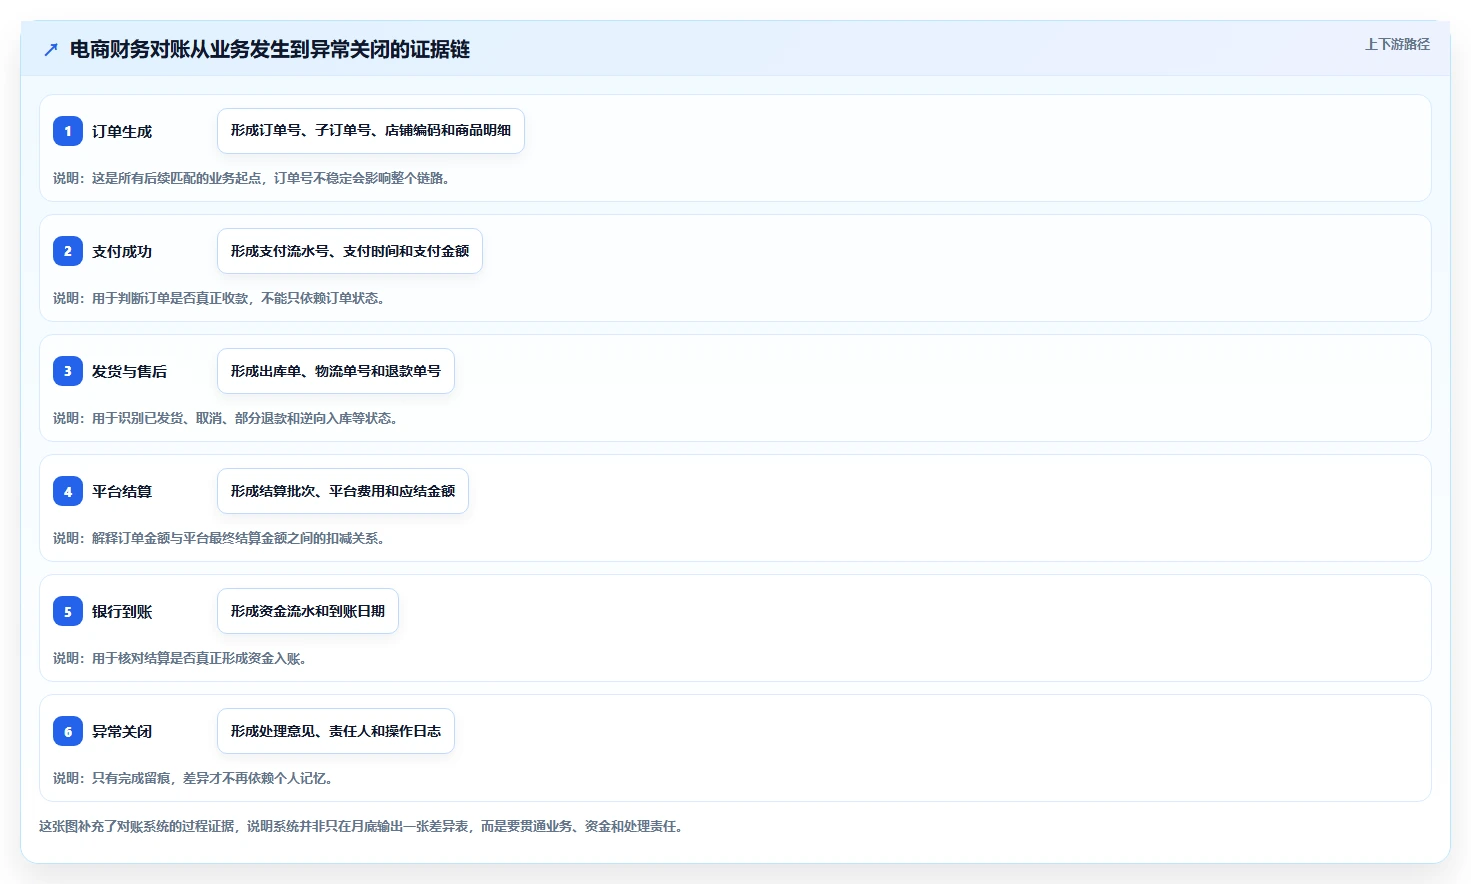Click the note 用于识别已发货、取消、部分退款
The image size is (1471, 884).
pos(189,418)
